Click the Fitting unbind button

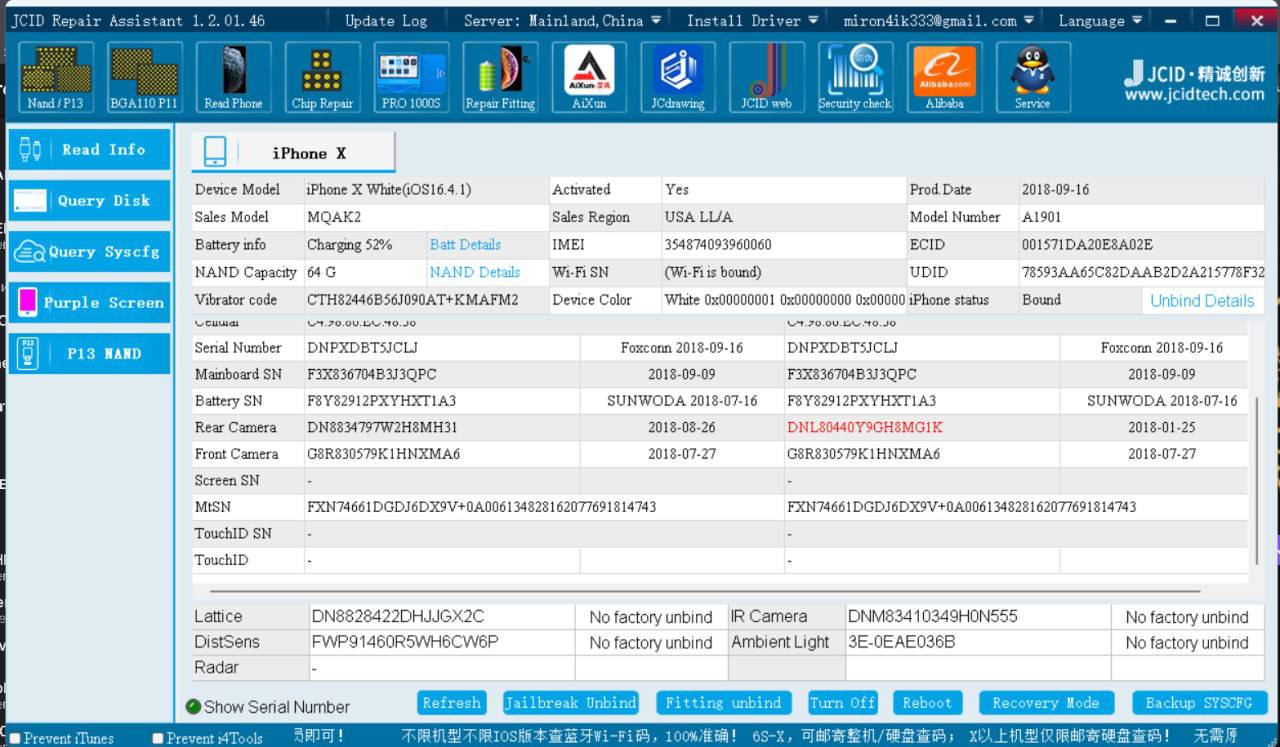coord(724,703)
